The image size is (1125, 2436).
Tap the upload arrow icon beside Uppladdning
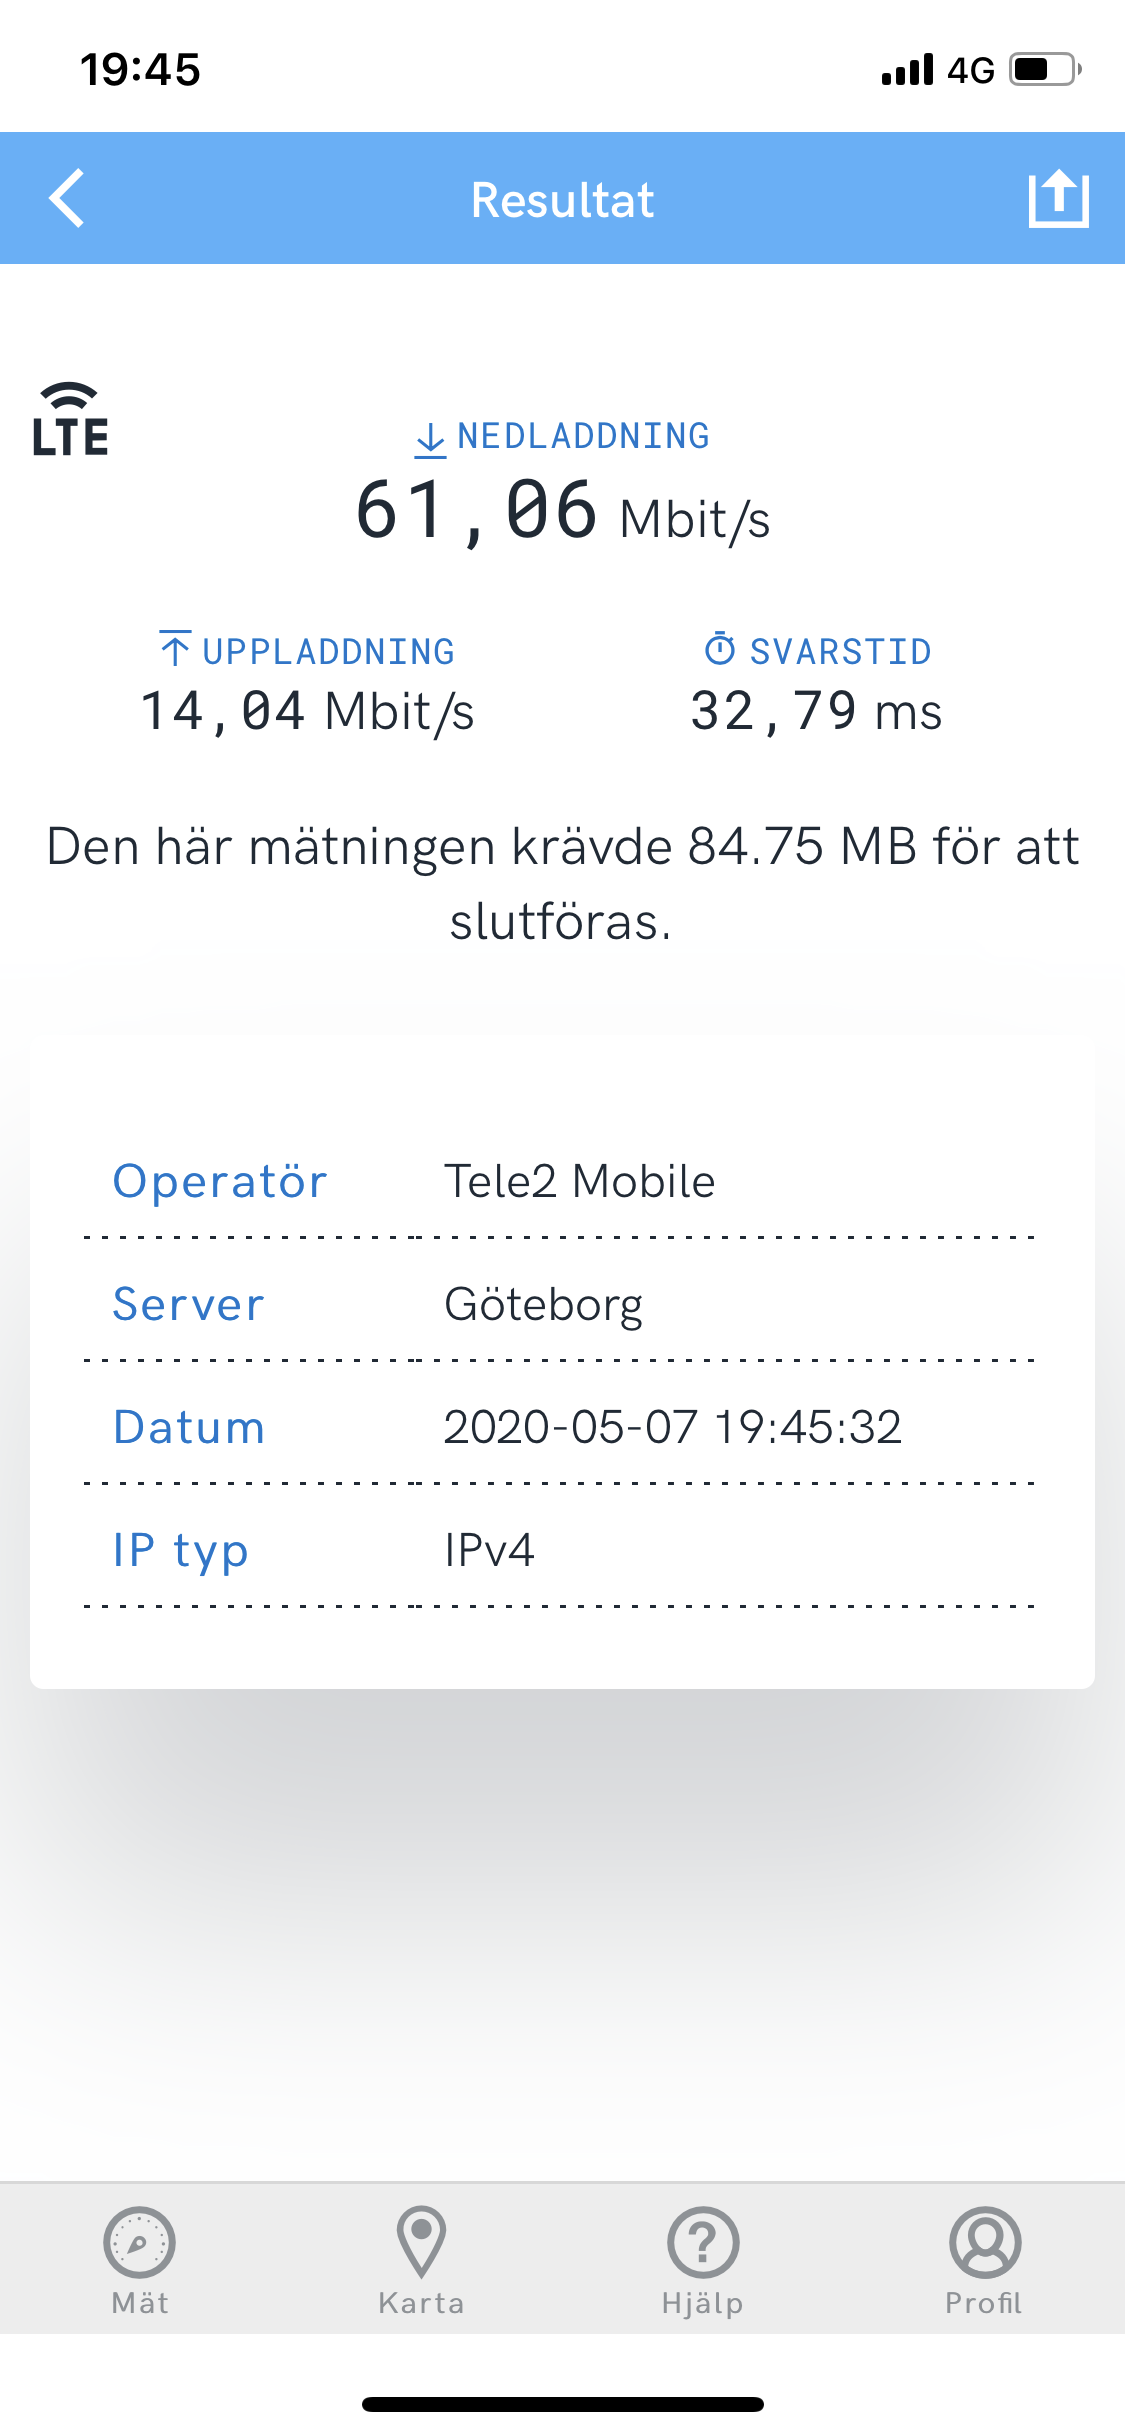[x=175, y=649]
